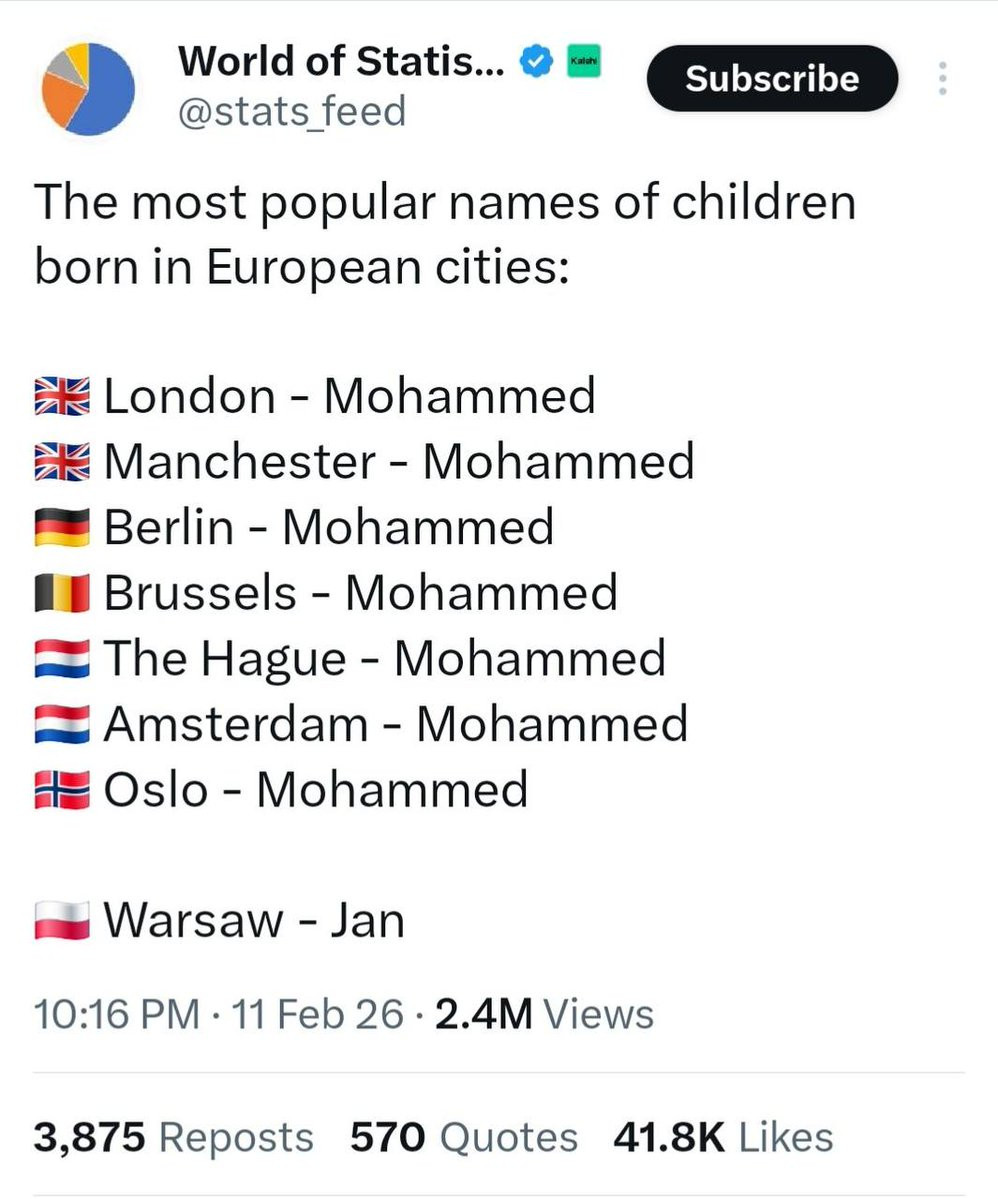Image resolution: width=998 pixels, height=1199 pixels.
Task: Open the World of Statis... profile name
Action: click(342, 63)
